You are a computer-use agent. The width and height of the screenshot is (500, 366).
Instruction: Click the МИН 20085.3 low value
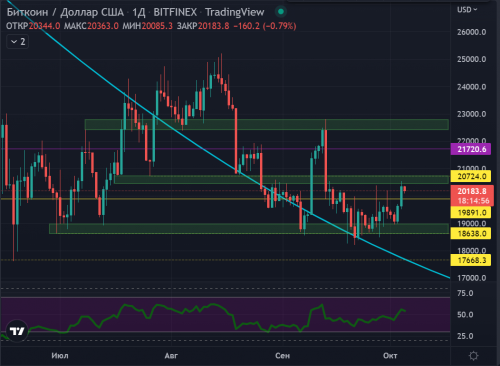click(147, 26)
